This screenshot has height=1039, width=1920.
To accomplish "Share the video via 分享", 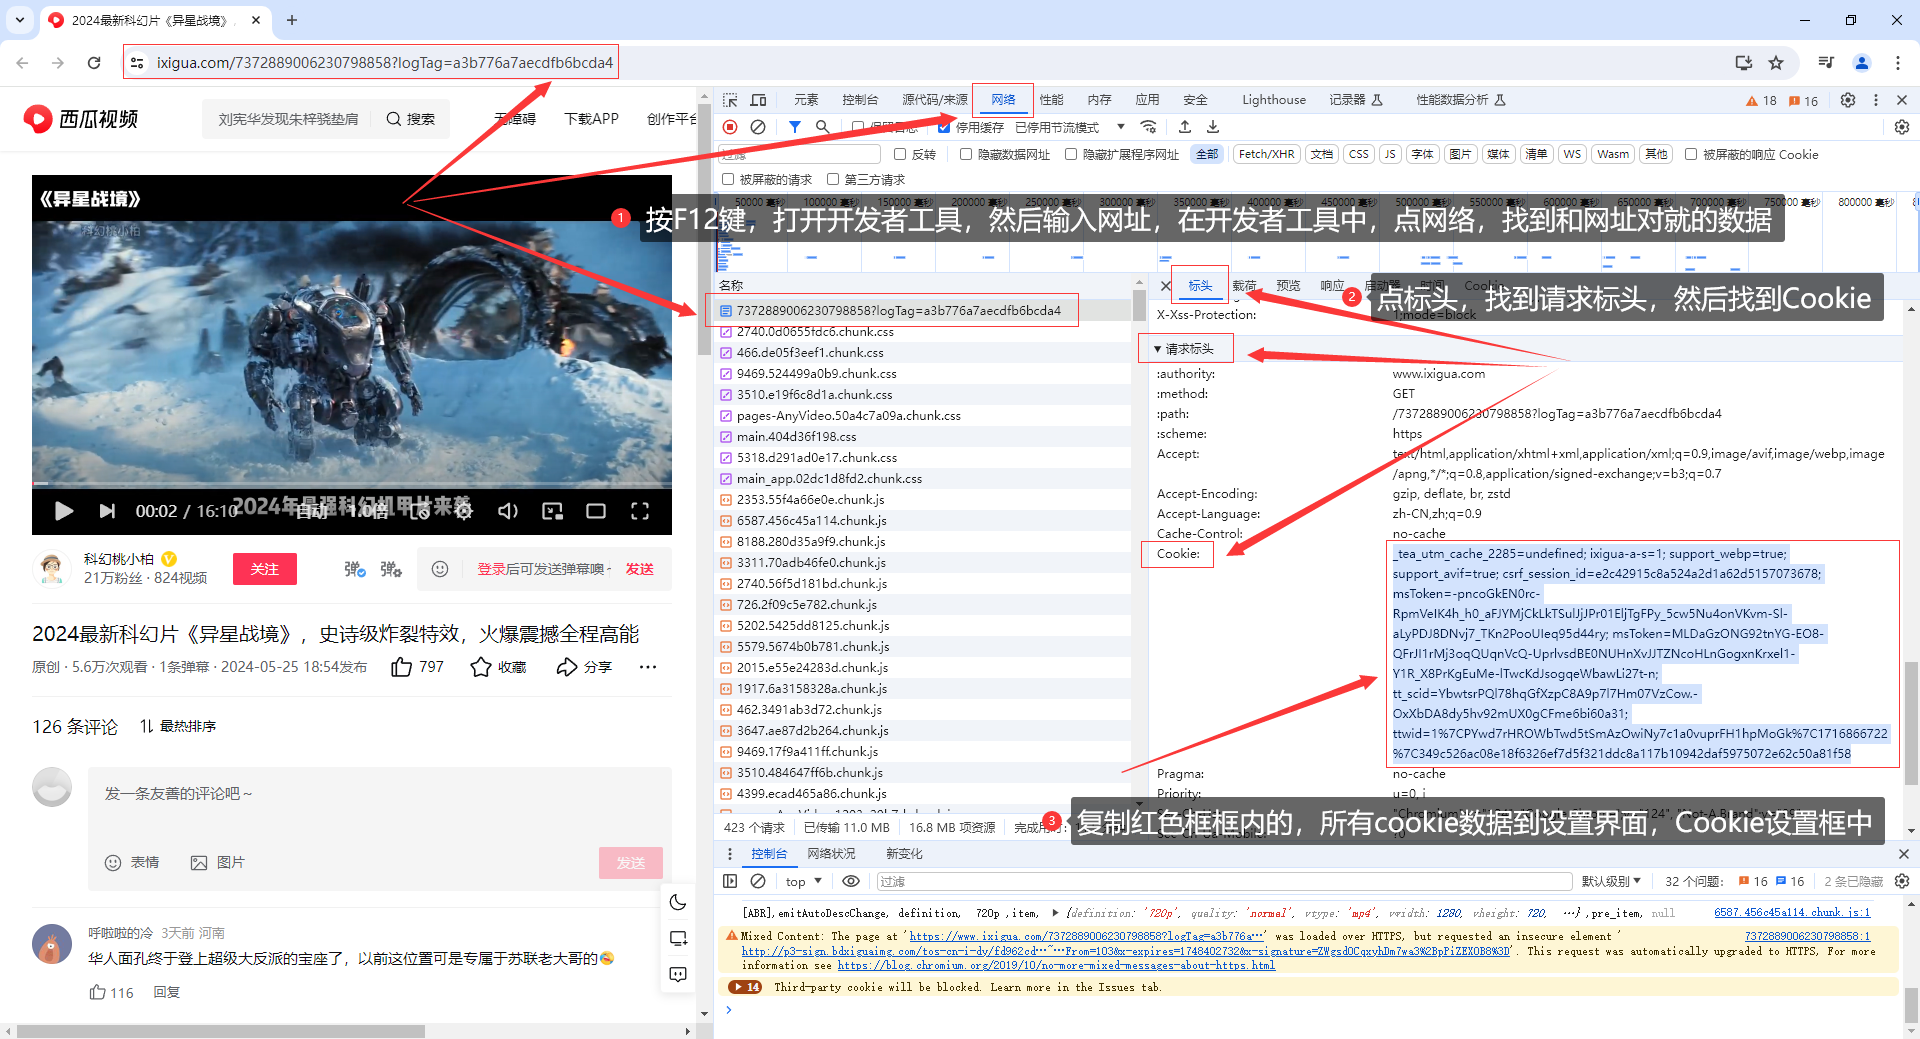I will point(584,667).
